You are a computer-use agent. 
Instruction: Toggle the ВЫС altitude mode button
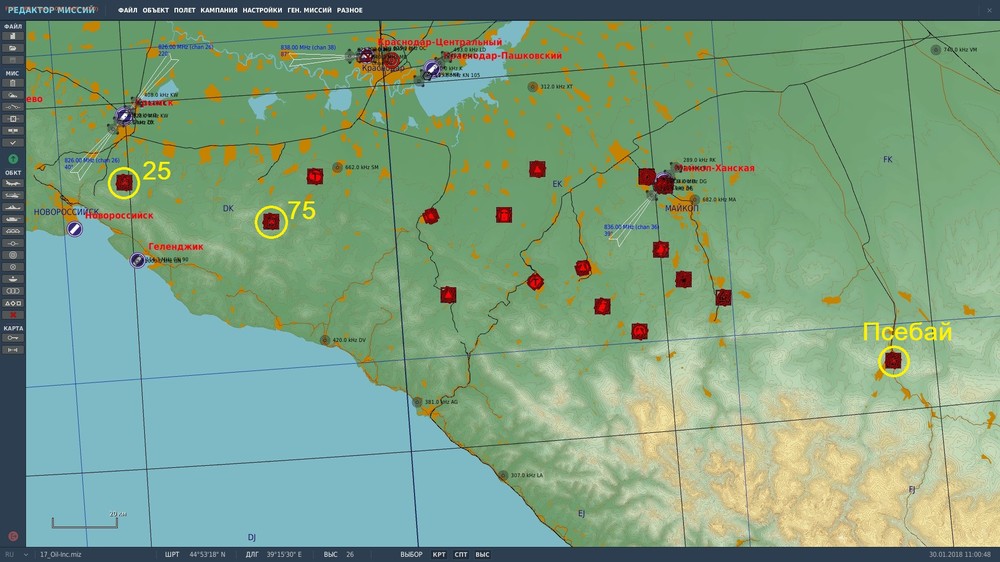482,554
